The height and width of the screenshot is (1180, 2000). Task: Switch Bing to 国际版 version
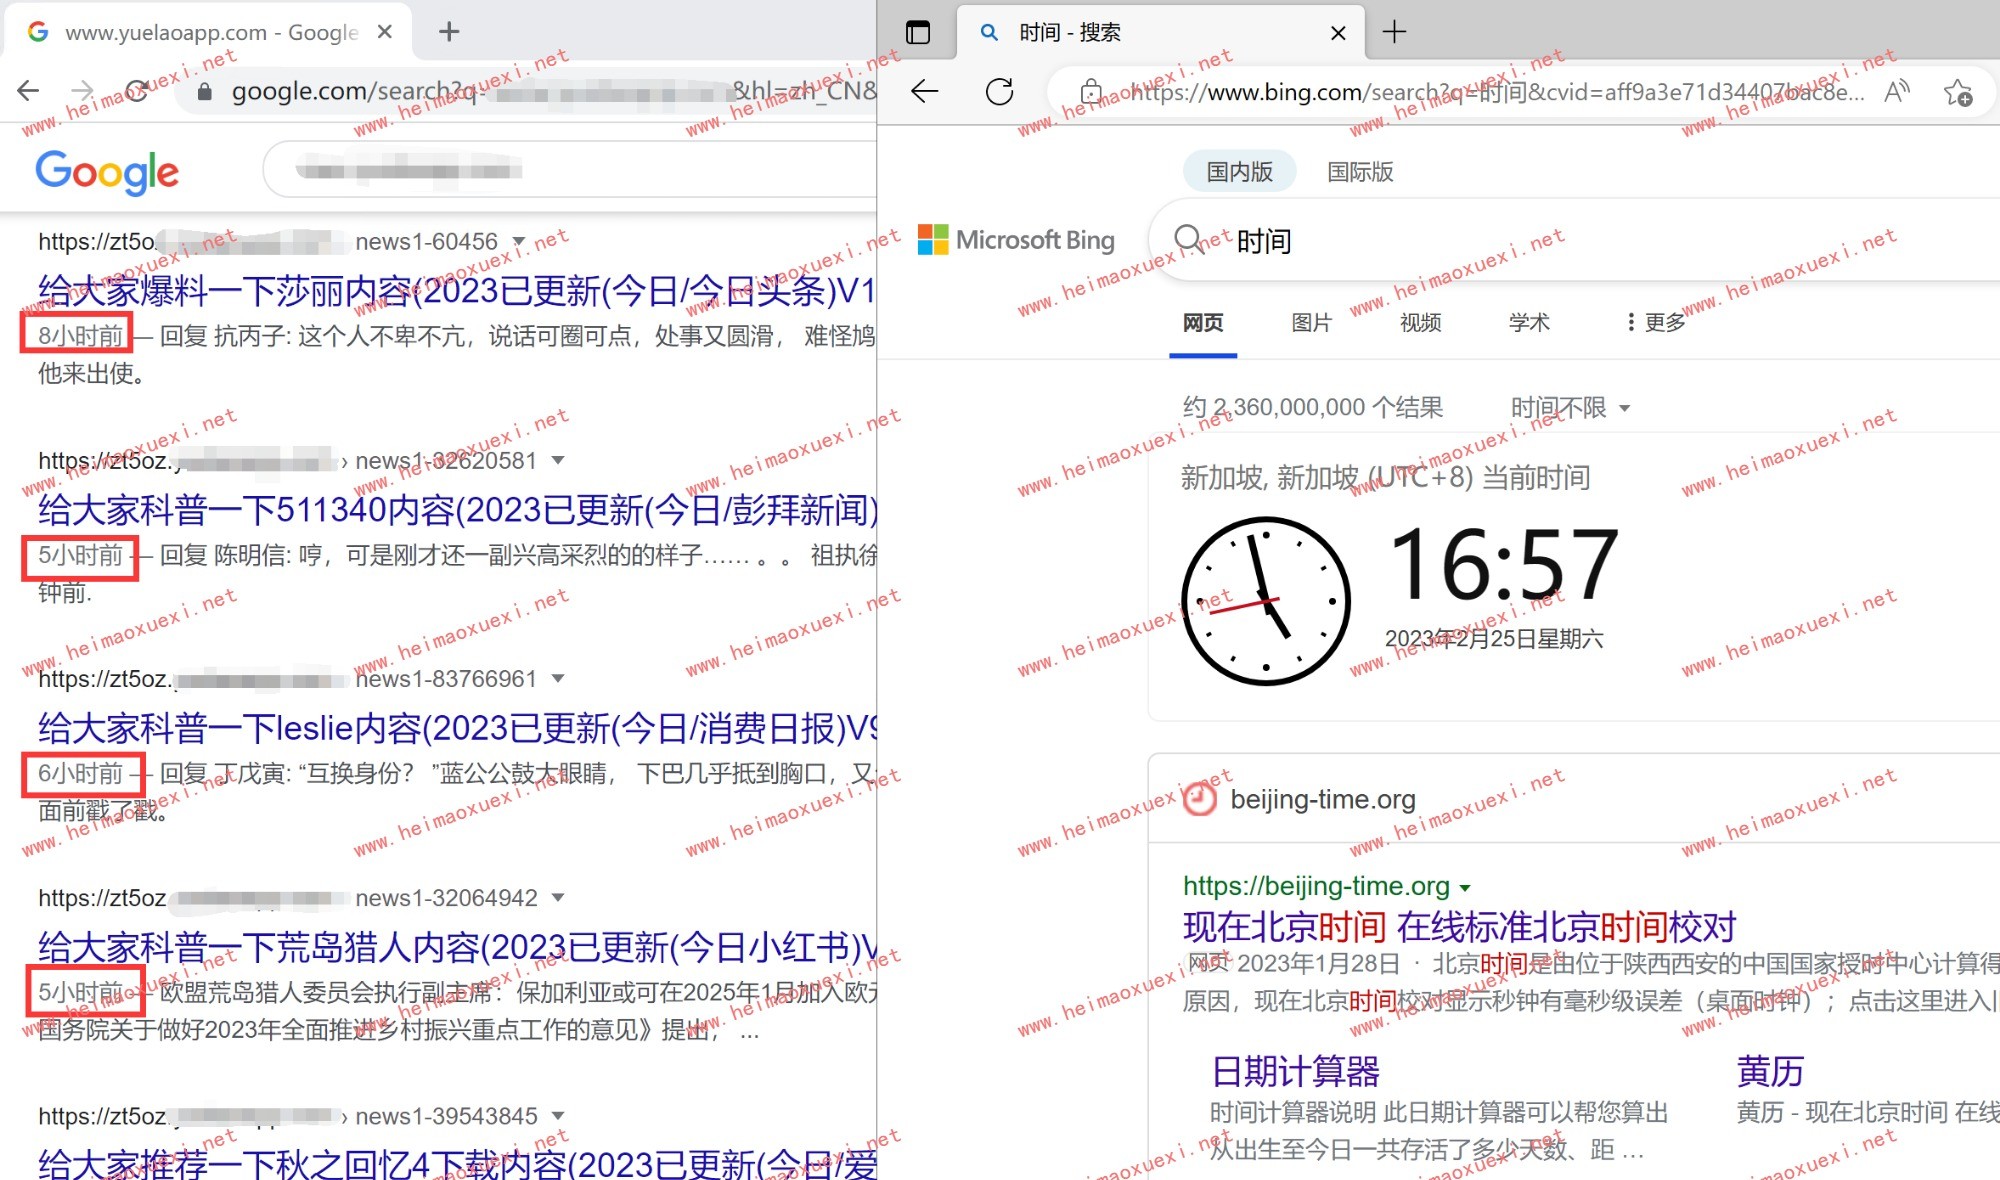[1360, 172]
